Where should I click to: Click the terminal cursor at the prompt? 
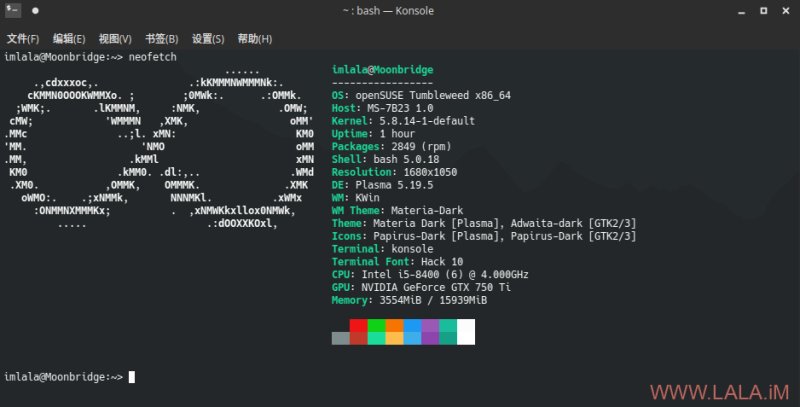click(132, 377)
